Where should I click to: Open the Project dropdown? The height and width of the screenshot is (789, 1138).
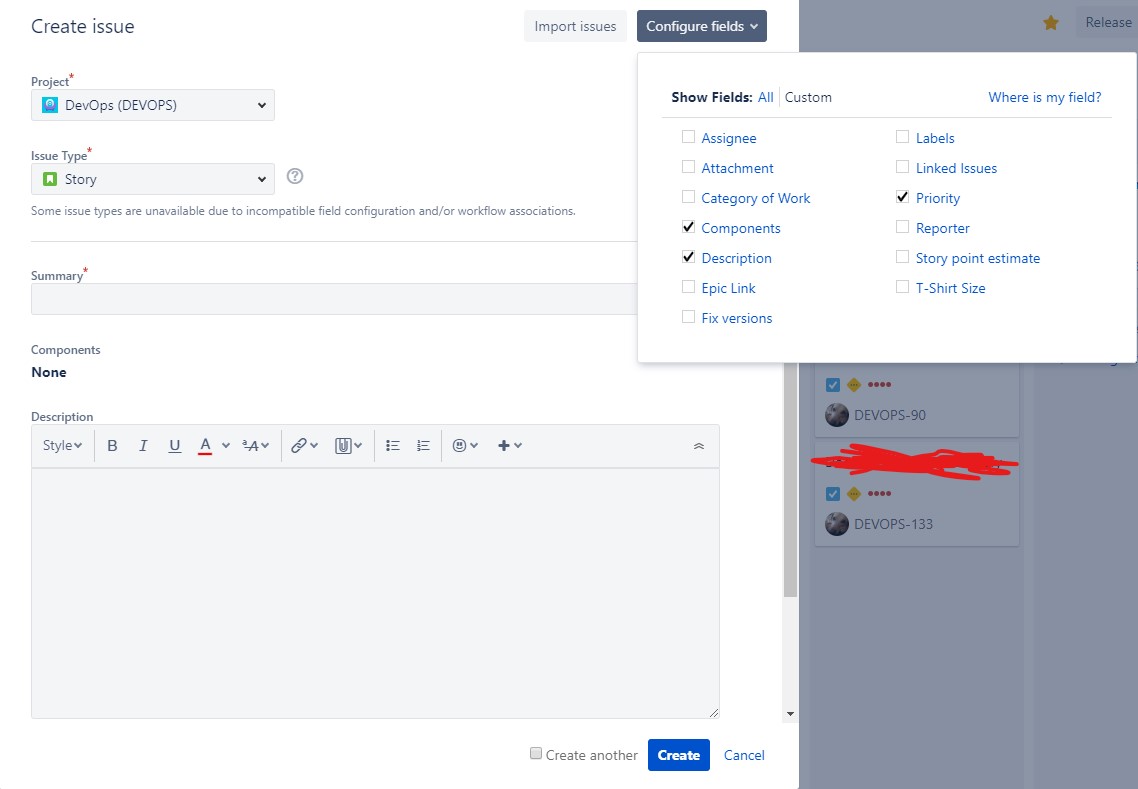[x=152, y=105]
